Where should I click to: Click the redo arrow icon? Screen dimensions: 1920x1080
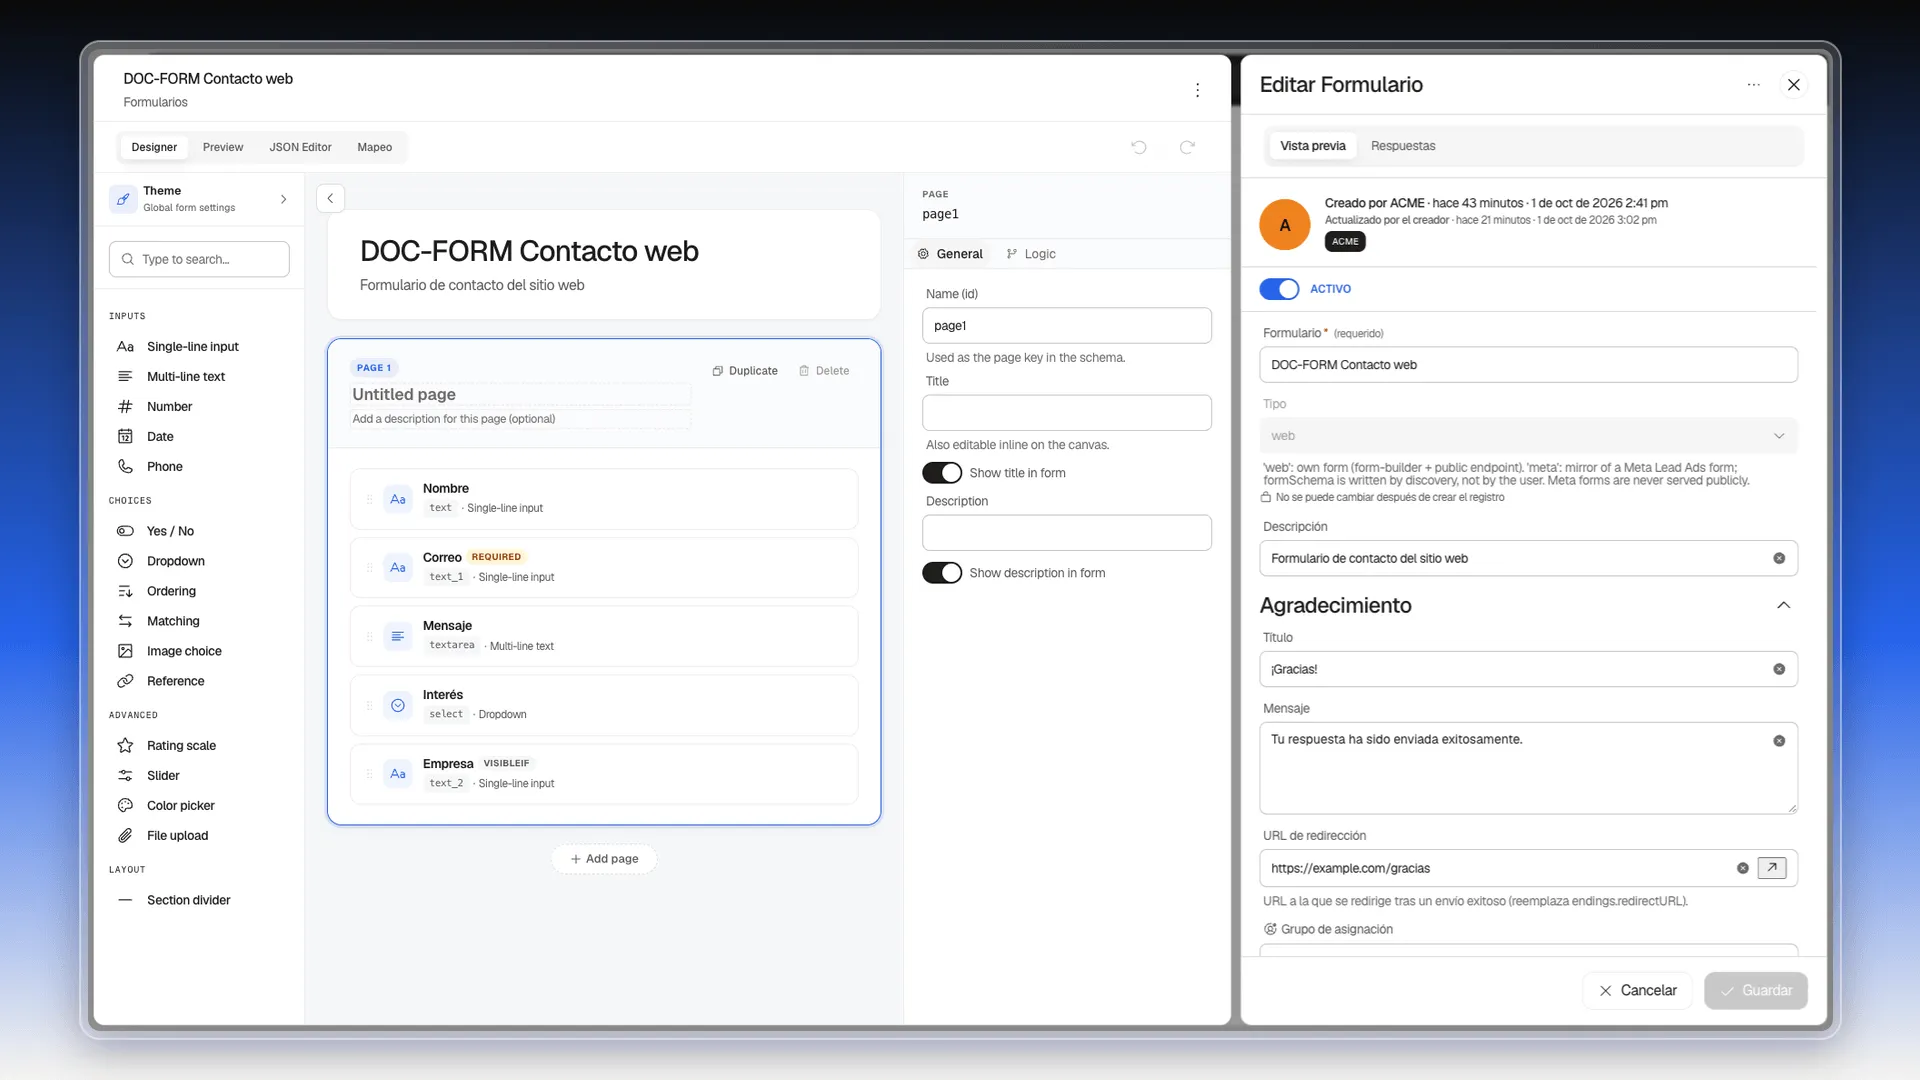(1187, 147)
